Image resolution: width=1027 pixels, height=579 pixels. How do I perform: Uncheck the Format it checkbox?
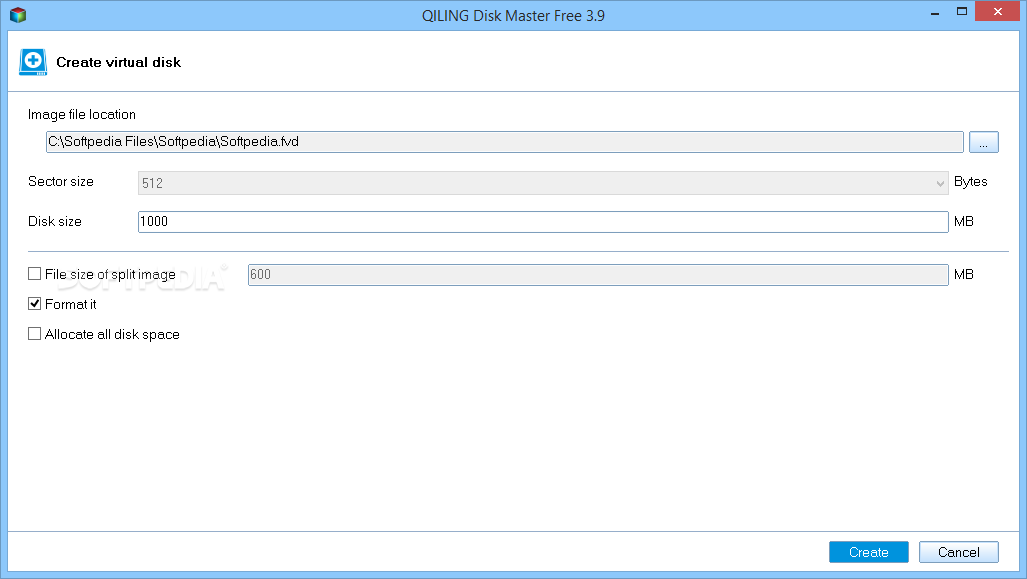[x=35, y=304]
